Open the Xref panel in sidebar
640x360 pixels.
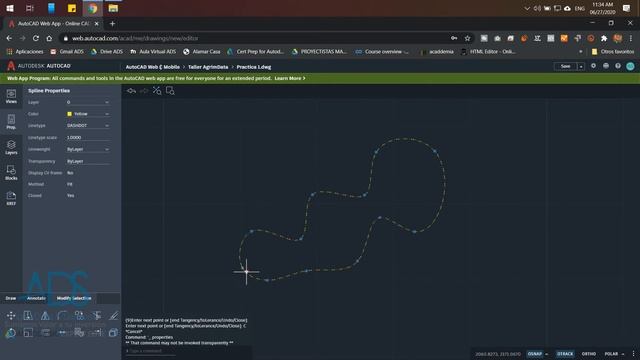click(x=11, y=198)
